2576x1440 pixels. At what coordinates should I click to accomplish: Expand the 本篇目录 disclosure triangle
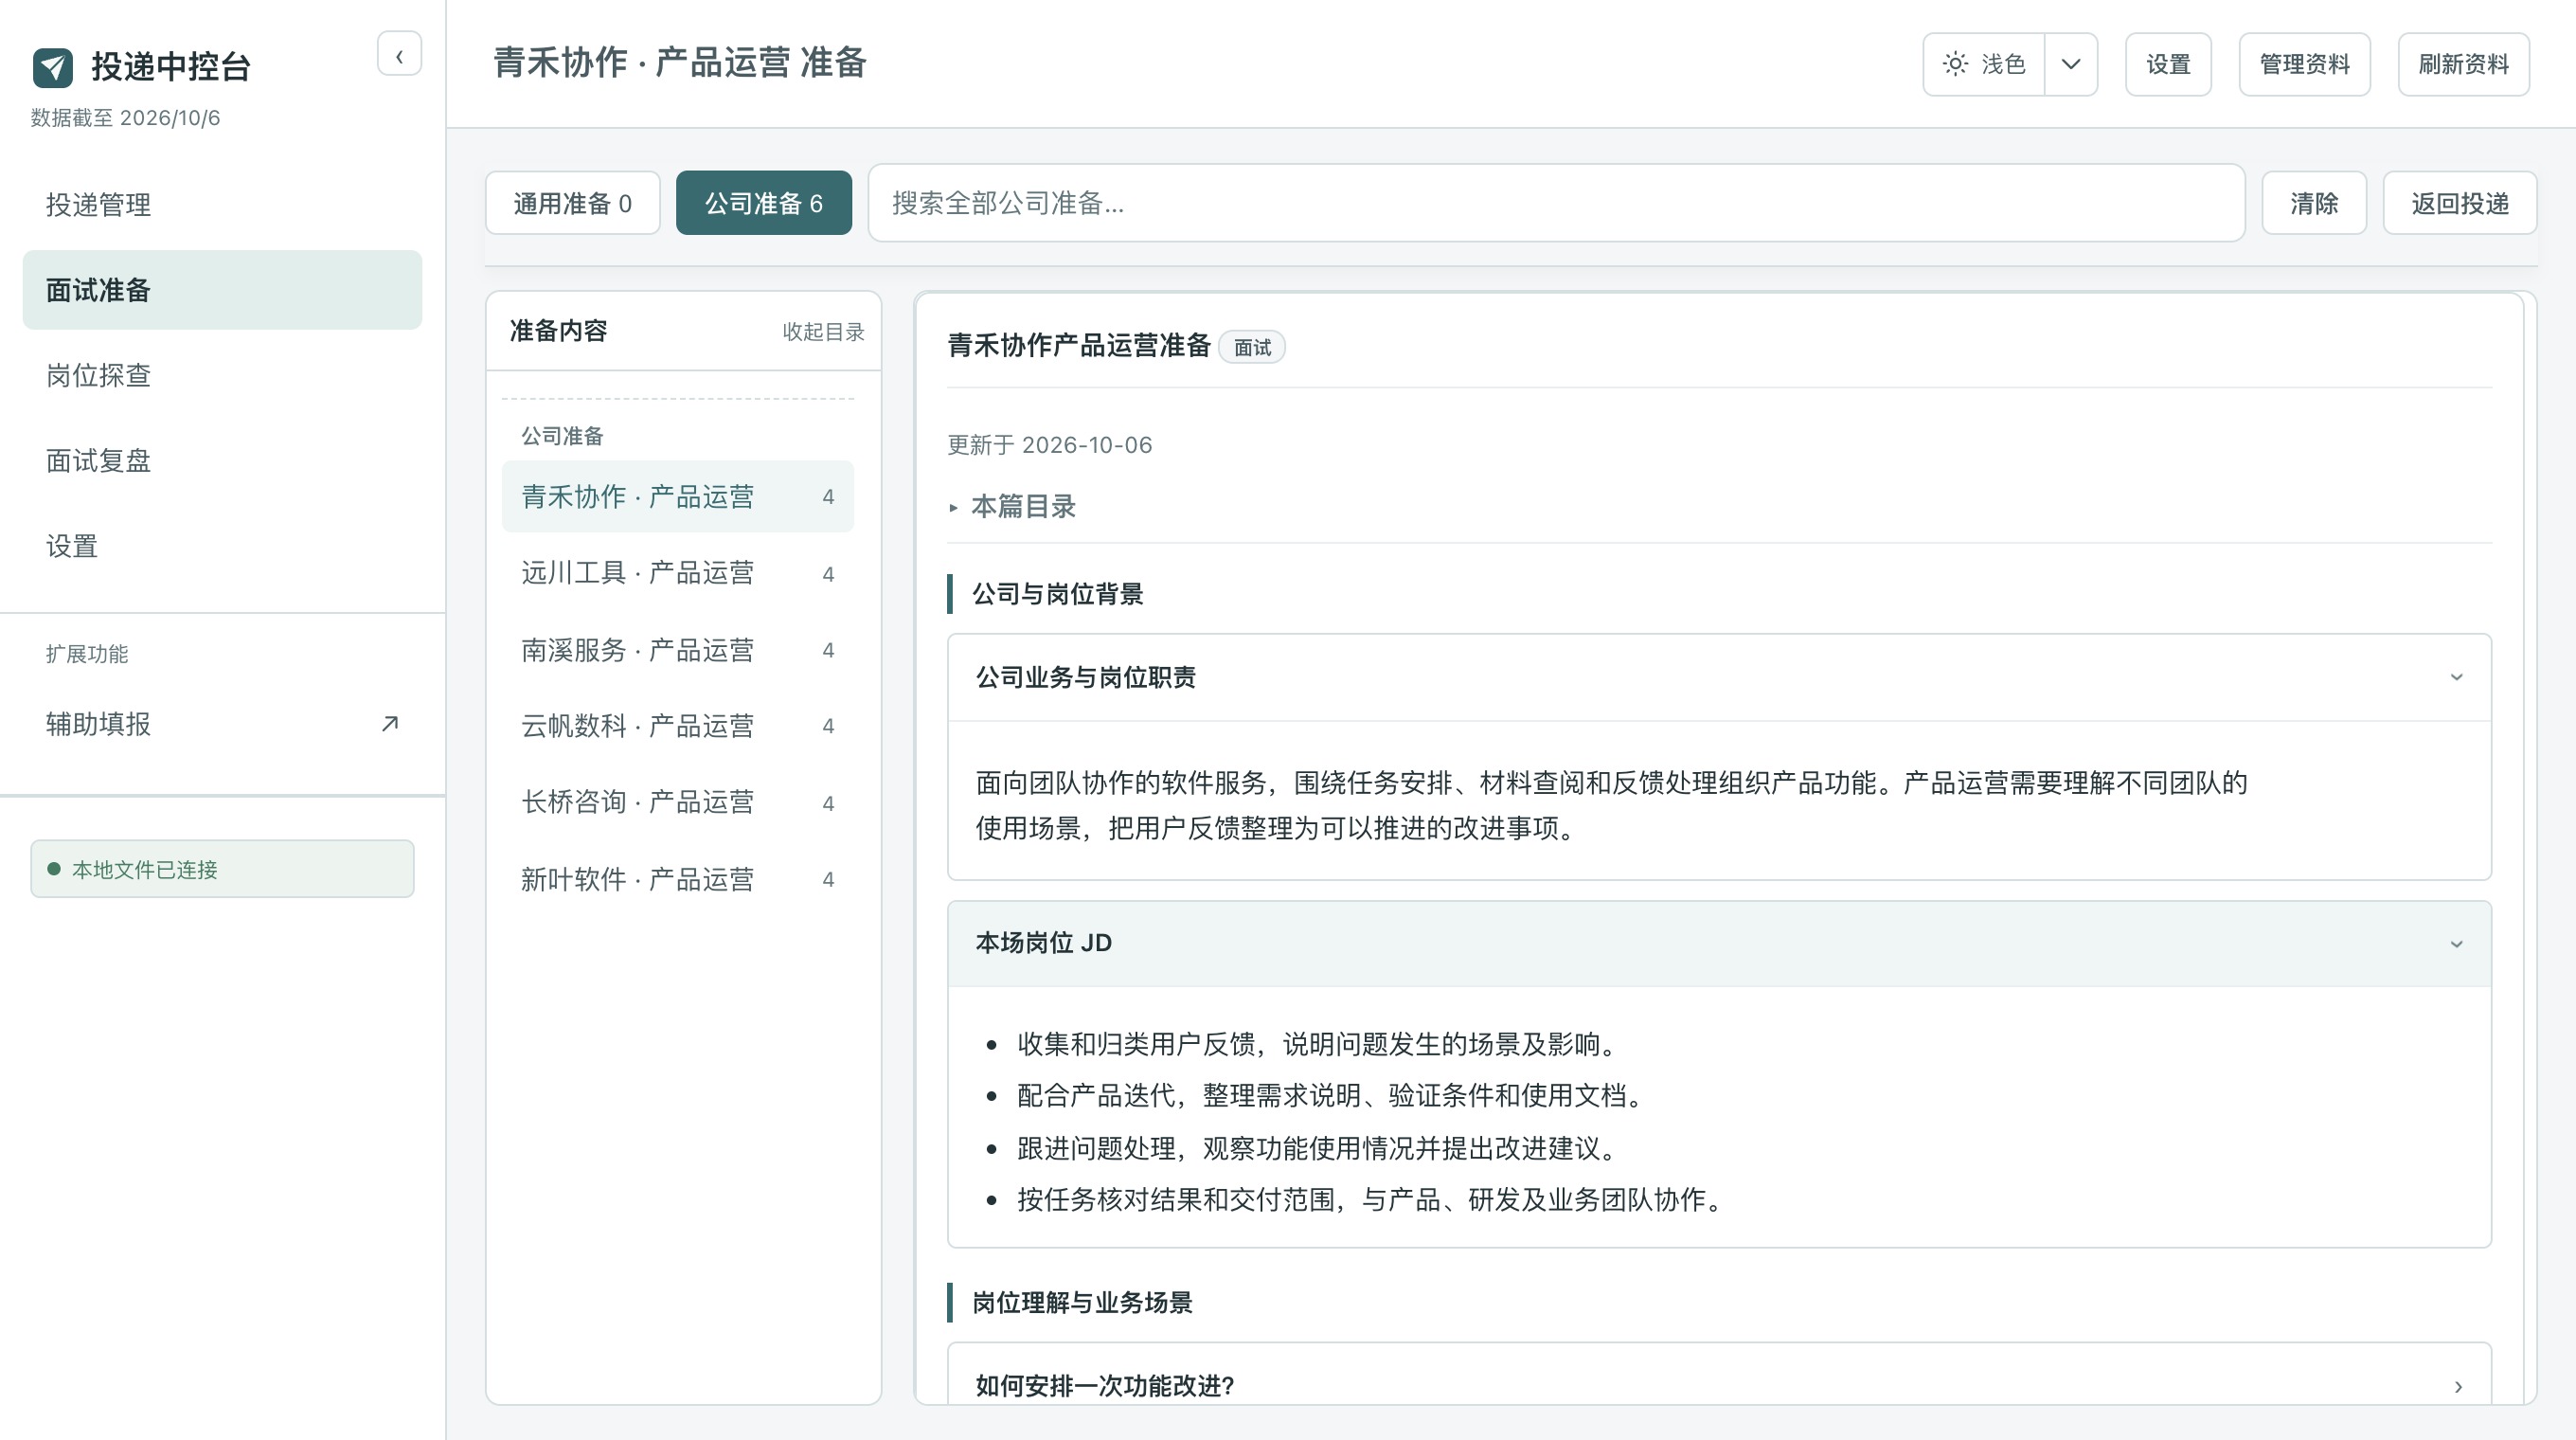(953, 508)
